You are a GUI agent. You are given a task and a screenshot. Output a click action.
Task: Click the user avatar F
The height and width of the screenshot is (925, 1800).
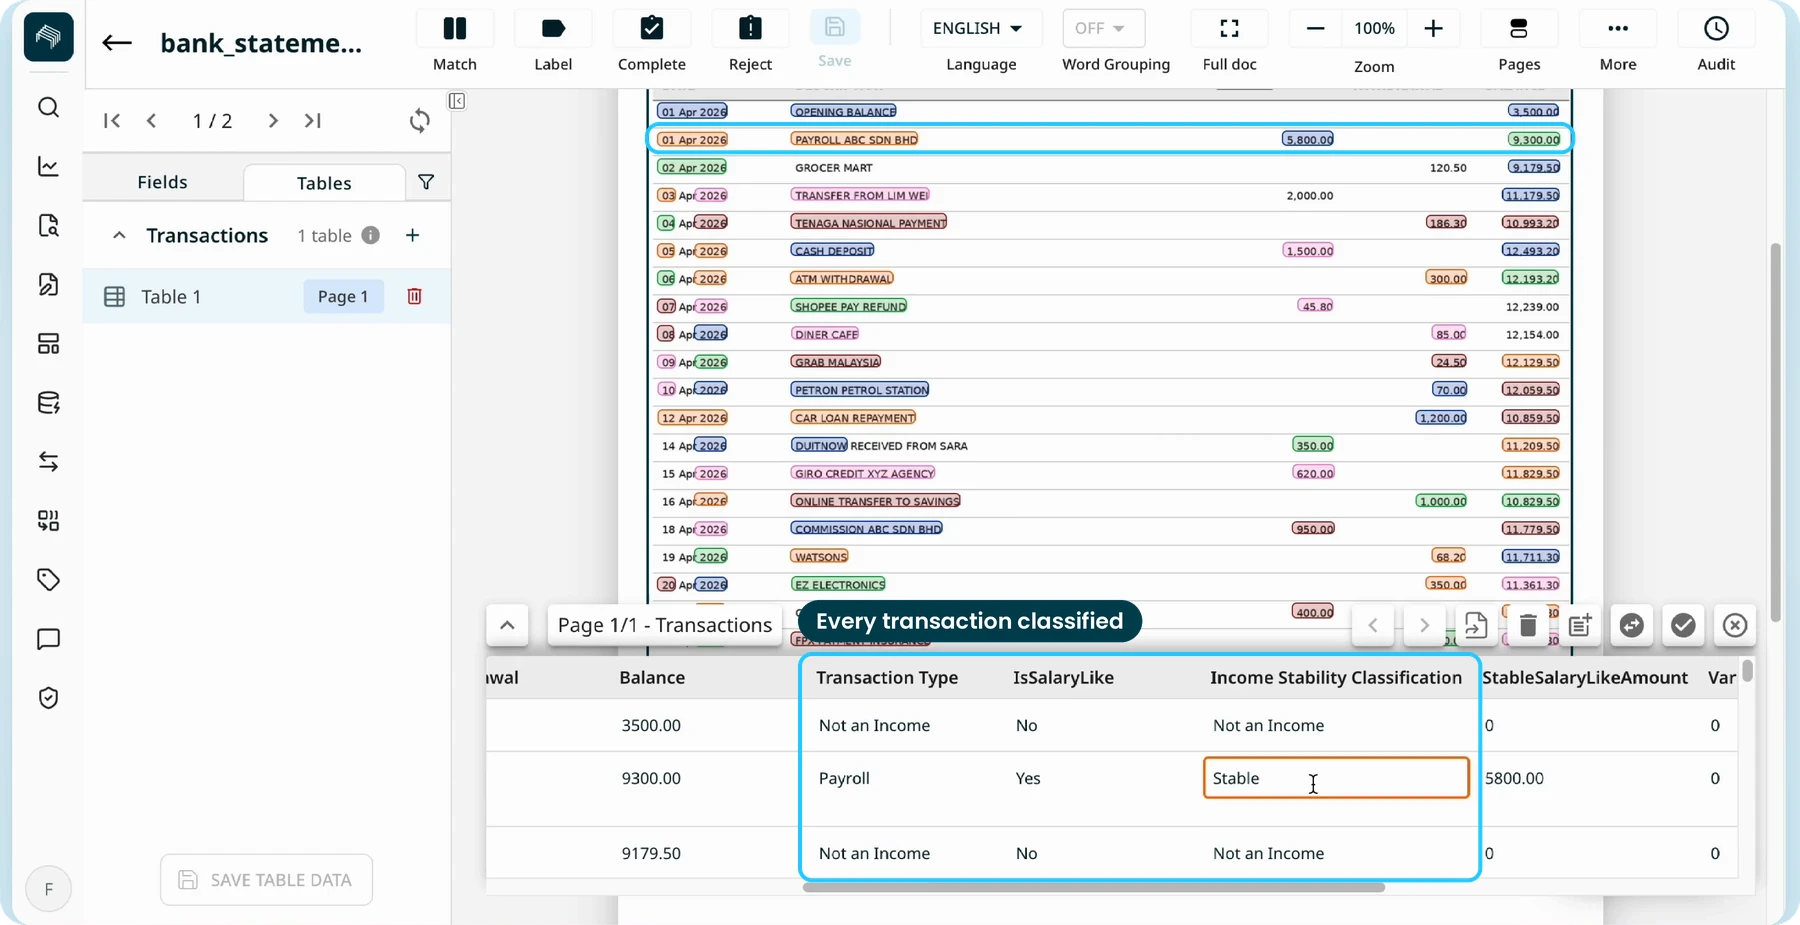[x=48, y=889]
